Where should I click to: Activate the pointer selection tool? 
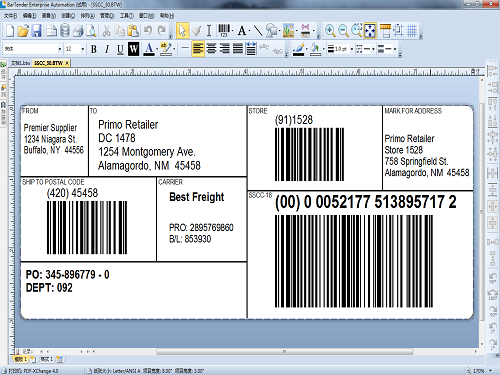click(x=182, y=31)
